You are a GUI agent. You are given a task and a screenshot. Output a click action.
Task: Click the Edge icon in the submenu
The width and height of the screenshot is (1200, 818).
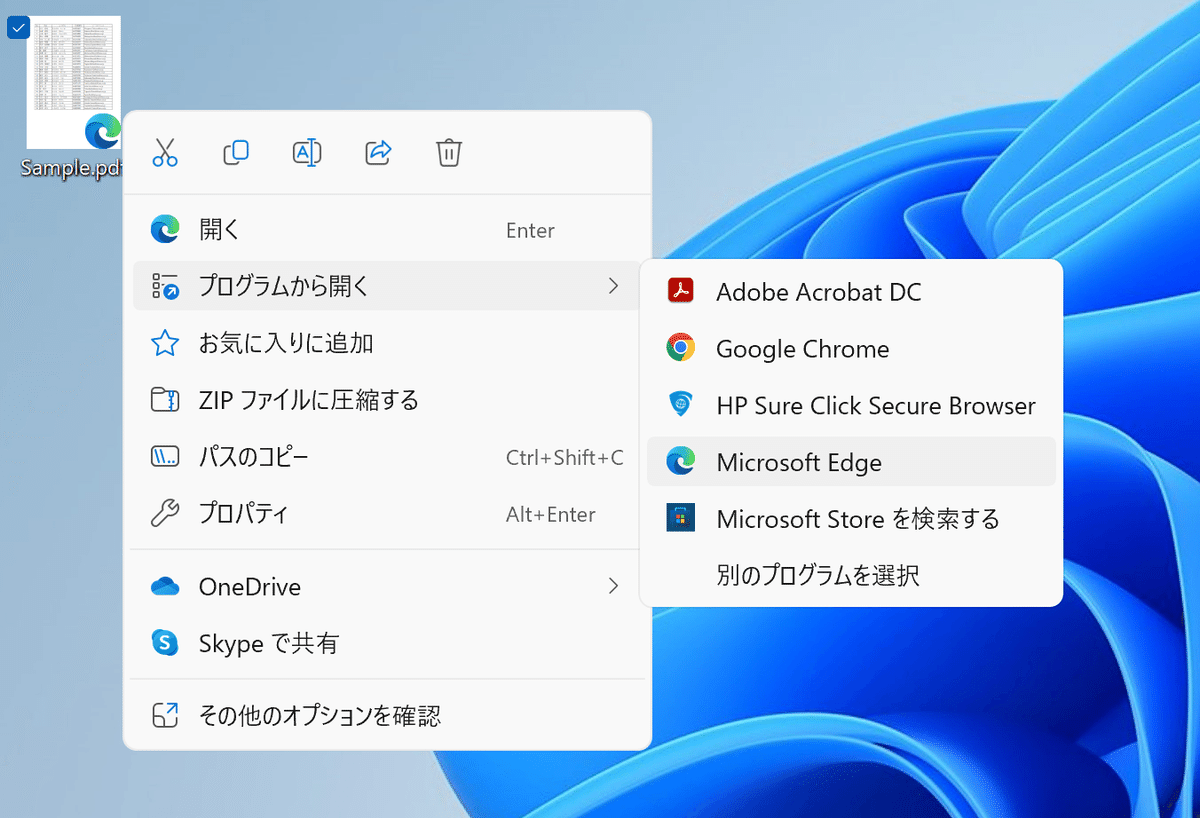click(x=681, y=461)
